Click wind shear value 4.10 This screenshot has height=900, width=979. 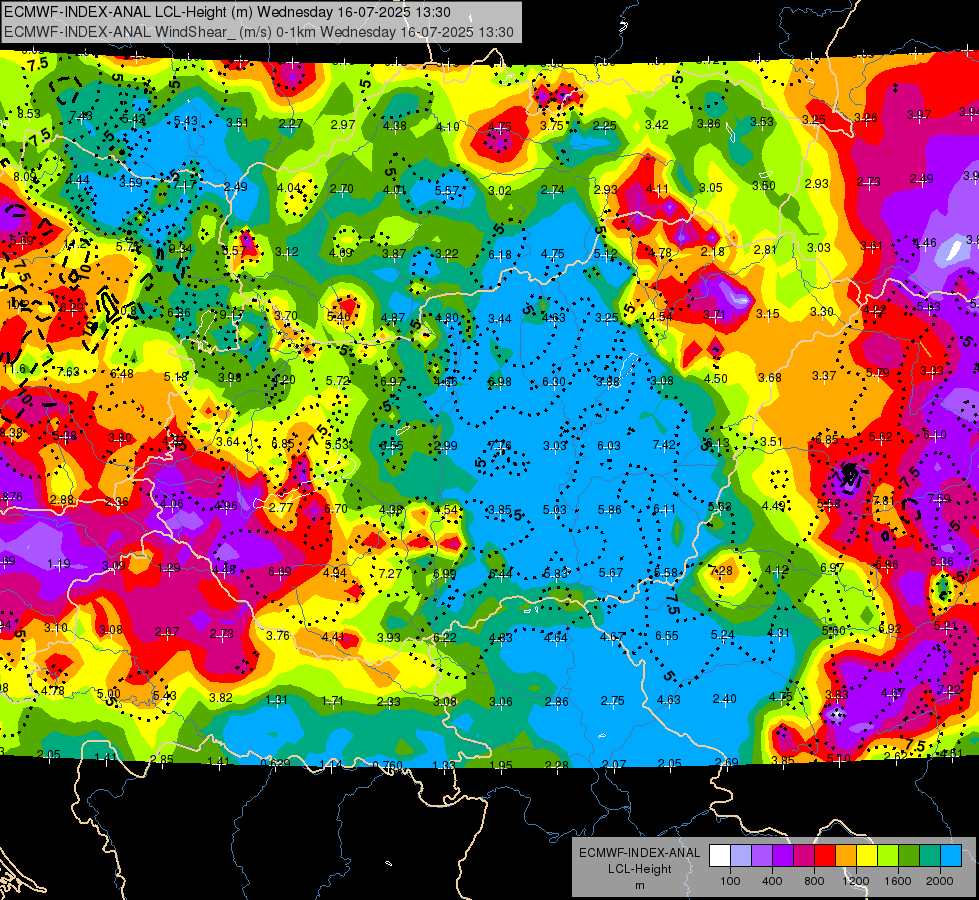448,127
